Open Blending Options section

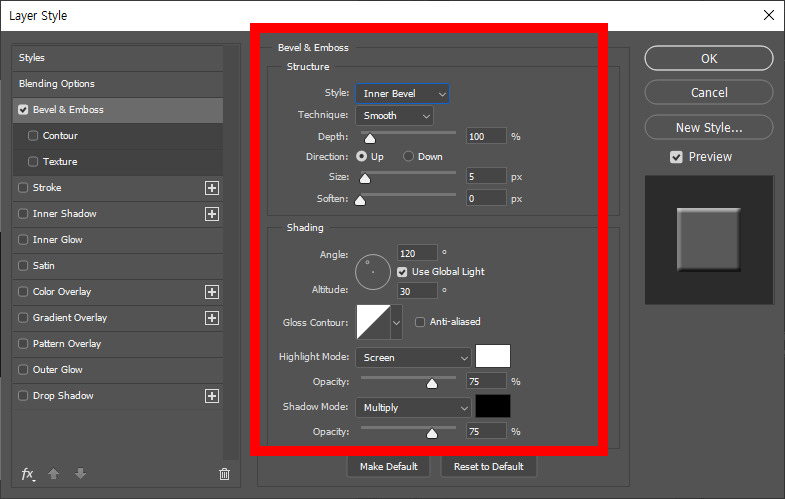[118, 84]
